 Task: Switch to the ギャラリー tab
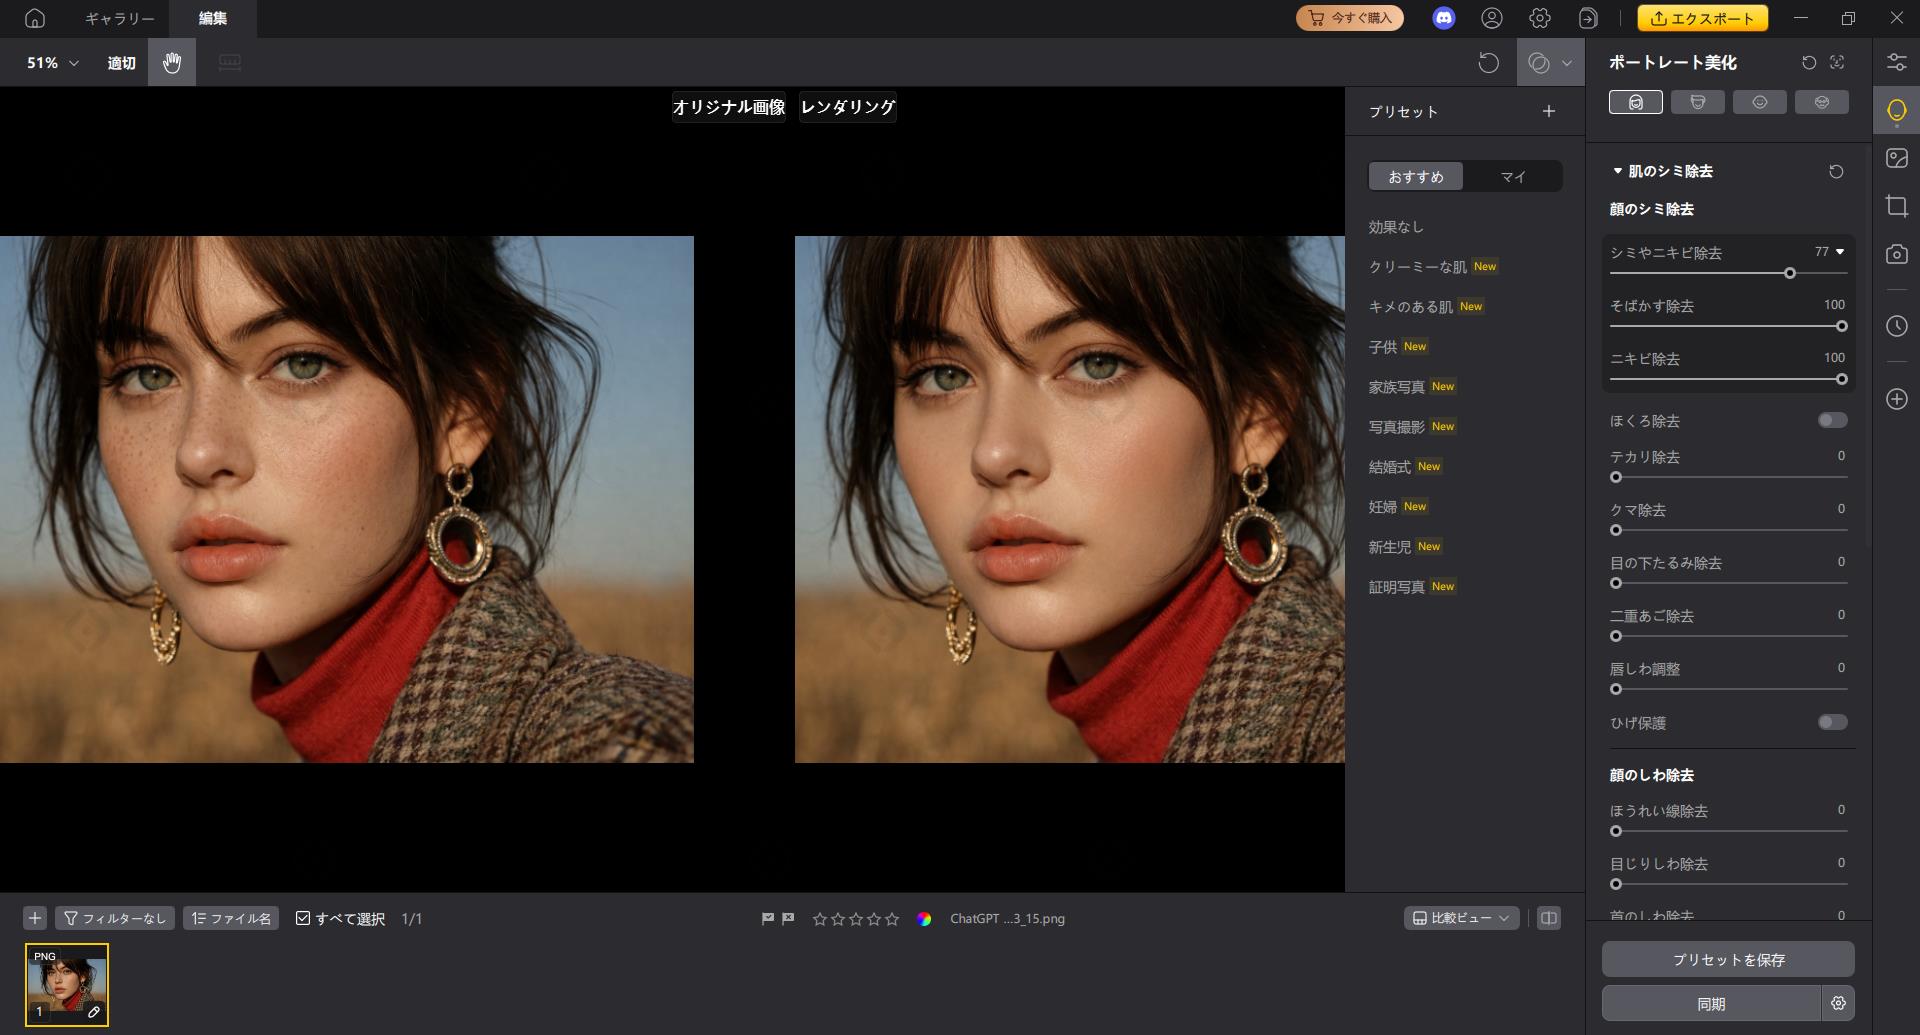click(119, 18)
